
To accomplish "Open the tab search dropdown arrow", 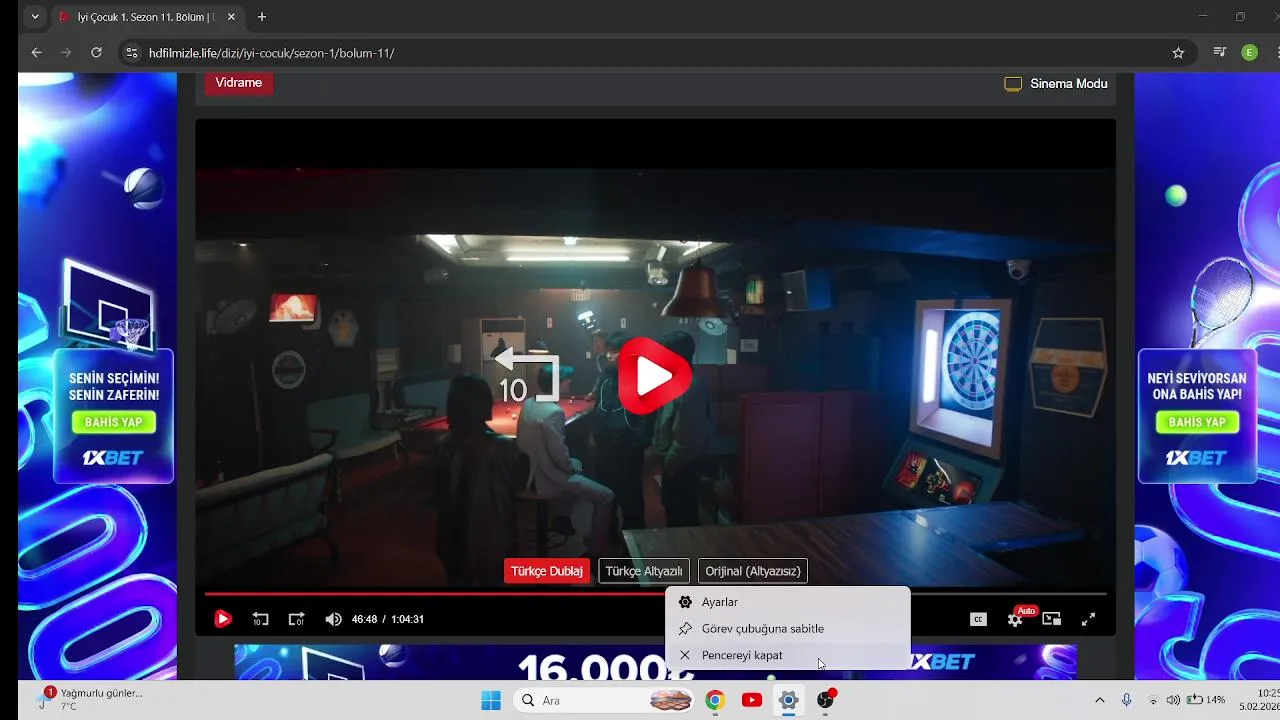I will point(35,17).
